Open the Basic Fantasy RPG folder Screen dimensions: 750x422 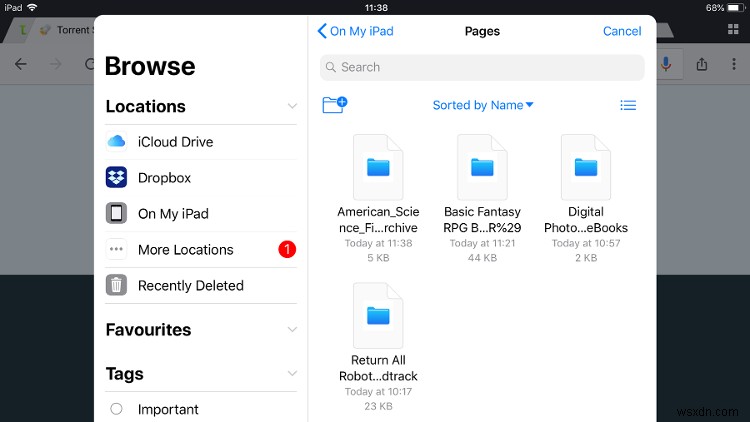(x=482, y=168)
